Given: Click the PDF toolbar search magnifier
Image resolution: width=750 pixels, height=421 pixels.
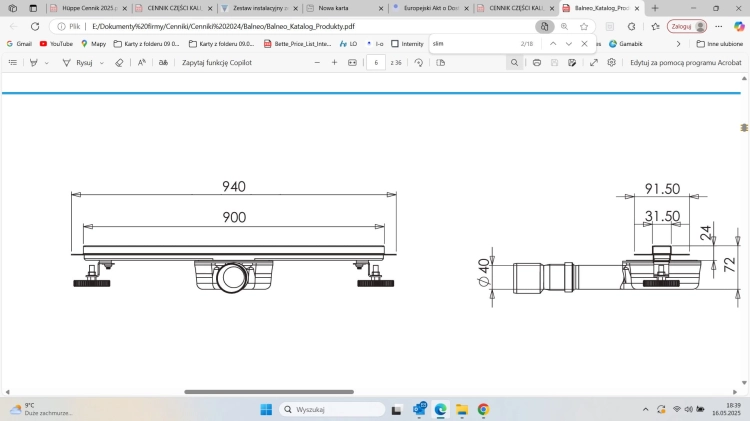Looking at the screenshot, I should (514, 63).
